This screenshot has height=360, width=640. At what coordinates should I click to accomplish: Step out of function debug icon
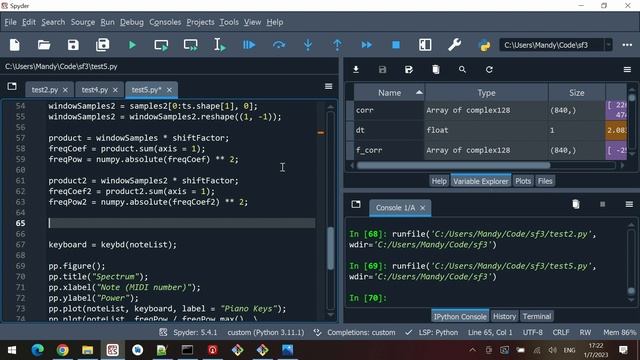pos(337,45)
